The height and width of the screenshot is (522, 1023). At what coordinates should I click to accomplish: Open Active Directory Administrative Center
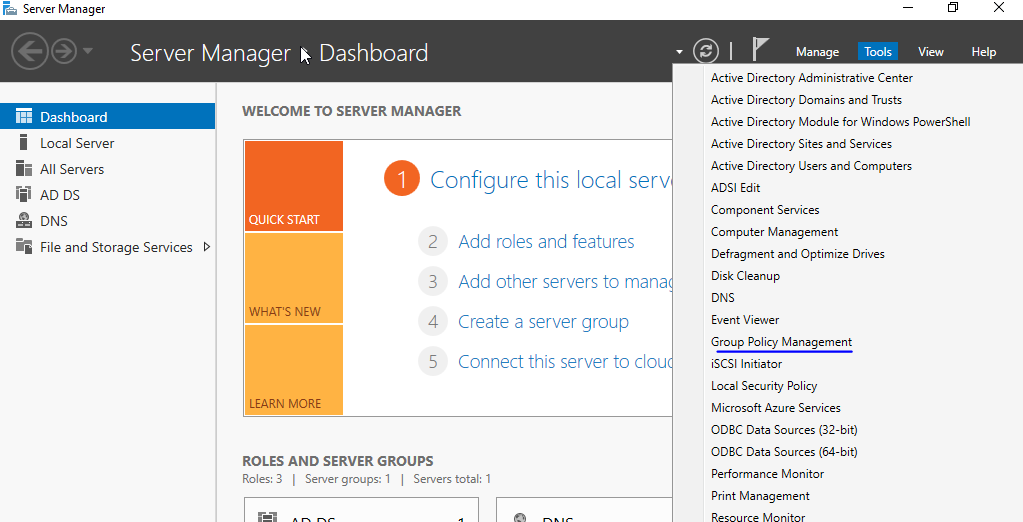click(812, 78)
